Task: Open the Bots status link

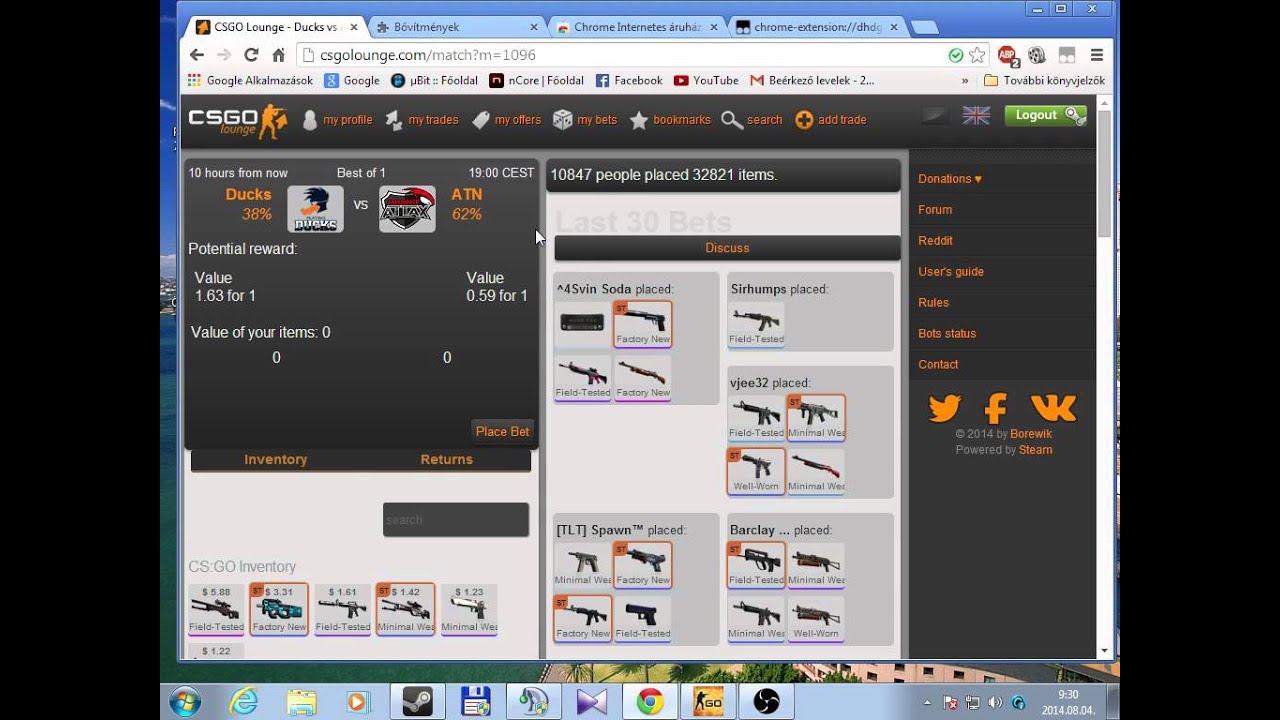Action: coord(947,334)
